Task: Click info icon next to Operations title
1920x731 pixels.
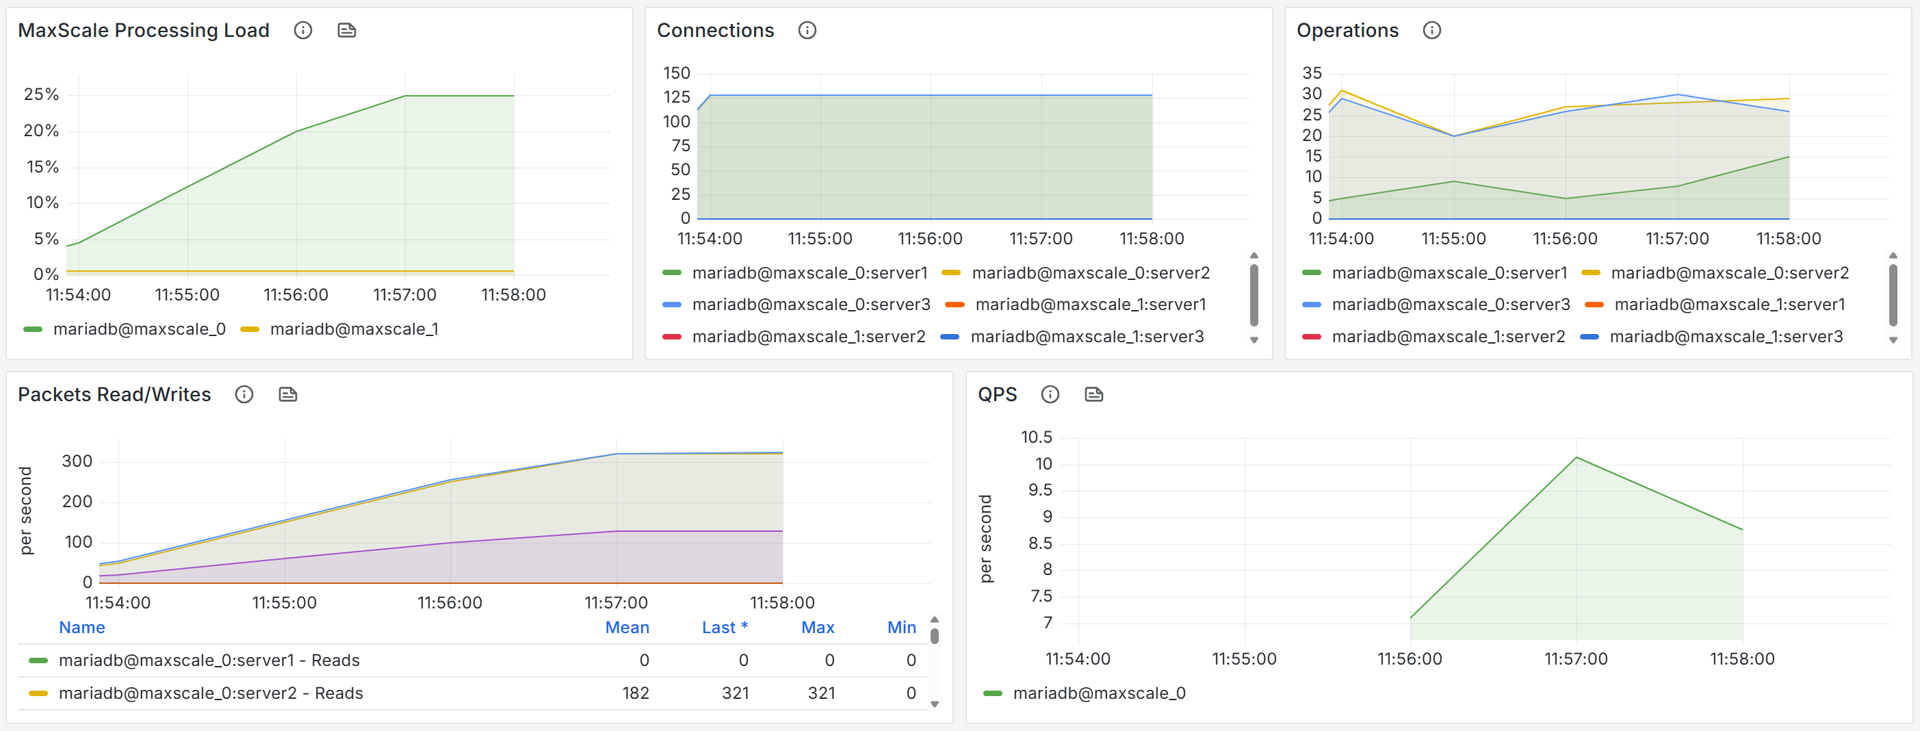Action: pos(1432,31)
